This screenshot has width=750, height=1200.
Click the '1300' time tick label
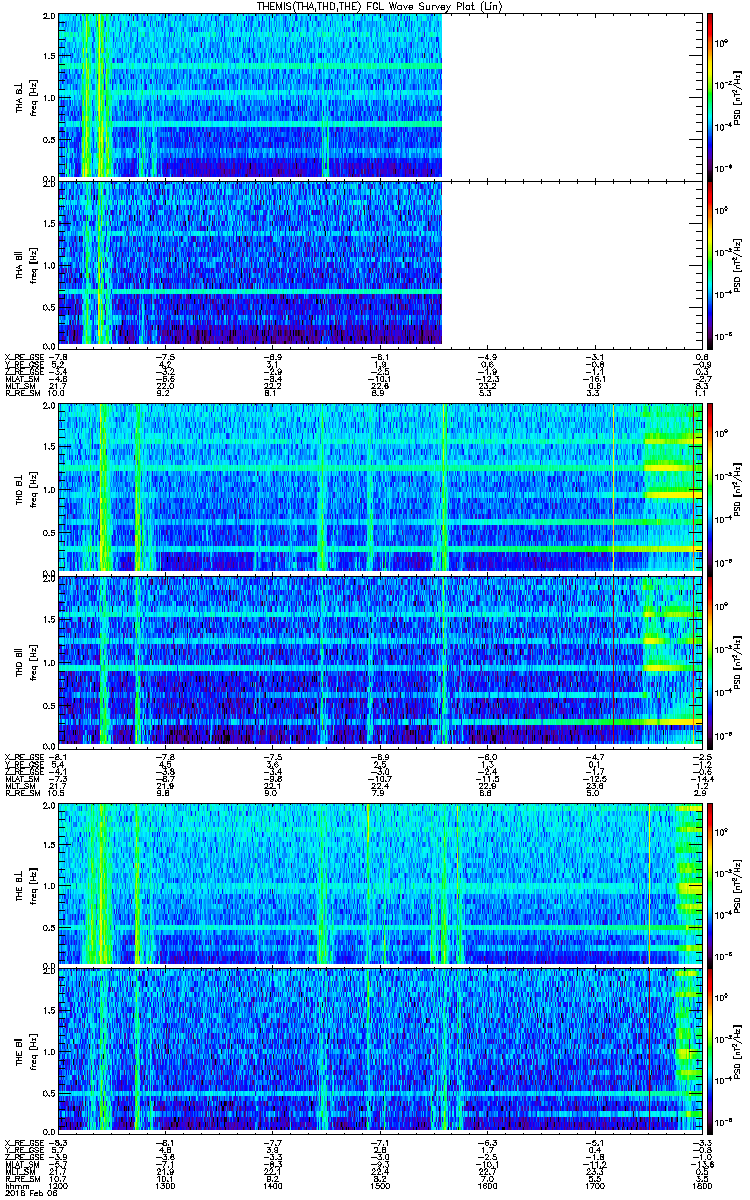point(166,1184)
